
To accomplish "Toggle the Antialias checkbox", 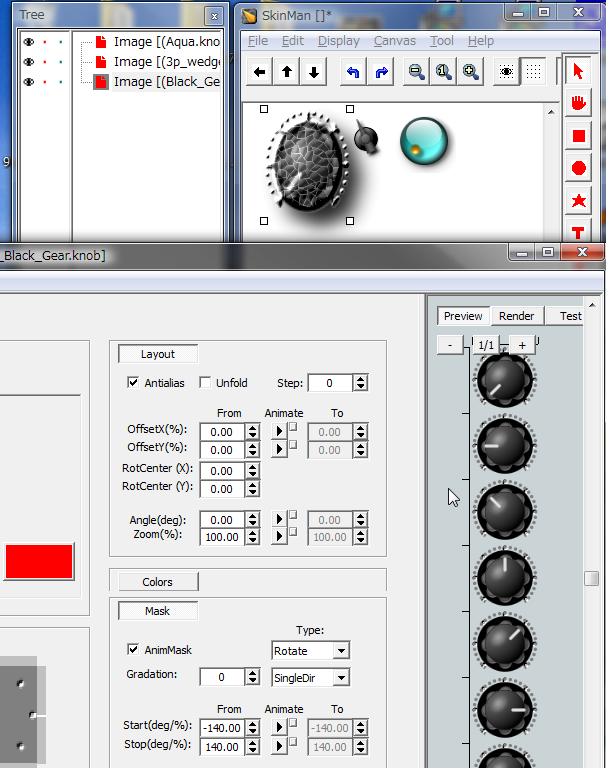I will (133, 383).
